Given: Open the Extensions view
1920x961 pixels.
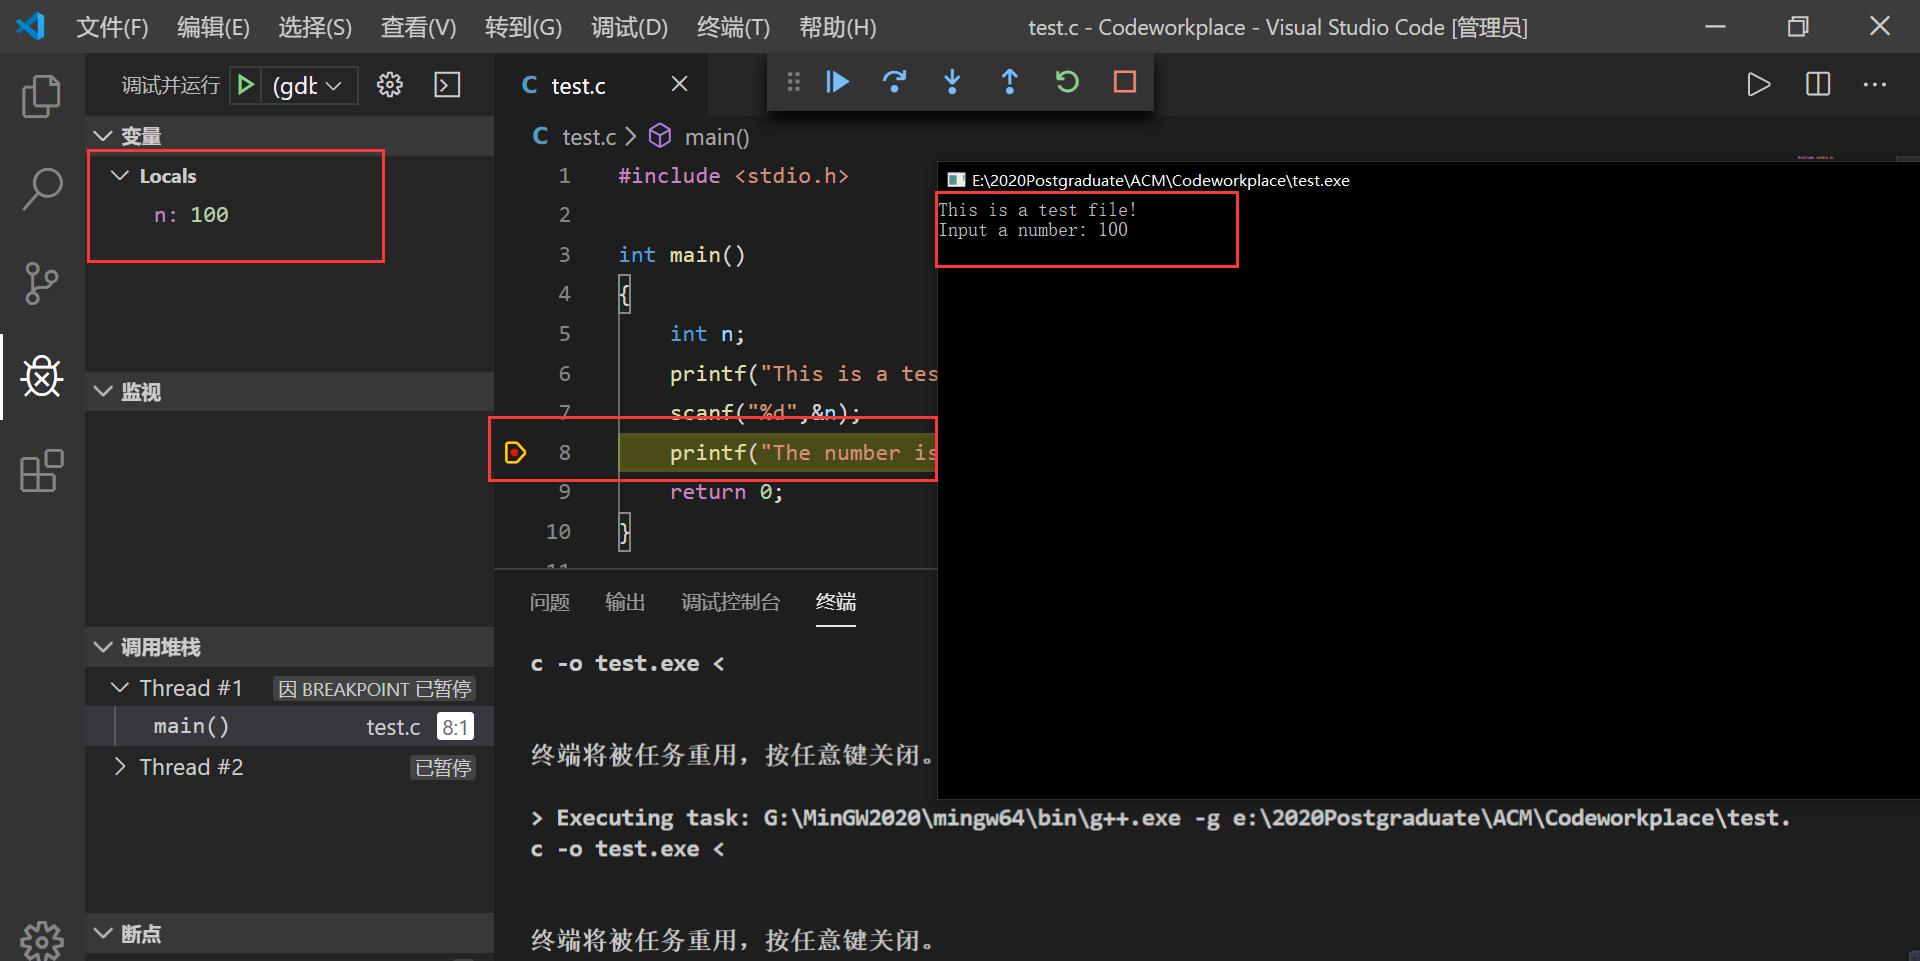Looking at the screenshot, I should (x=41, y=470).
